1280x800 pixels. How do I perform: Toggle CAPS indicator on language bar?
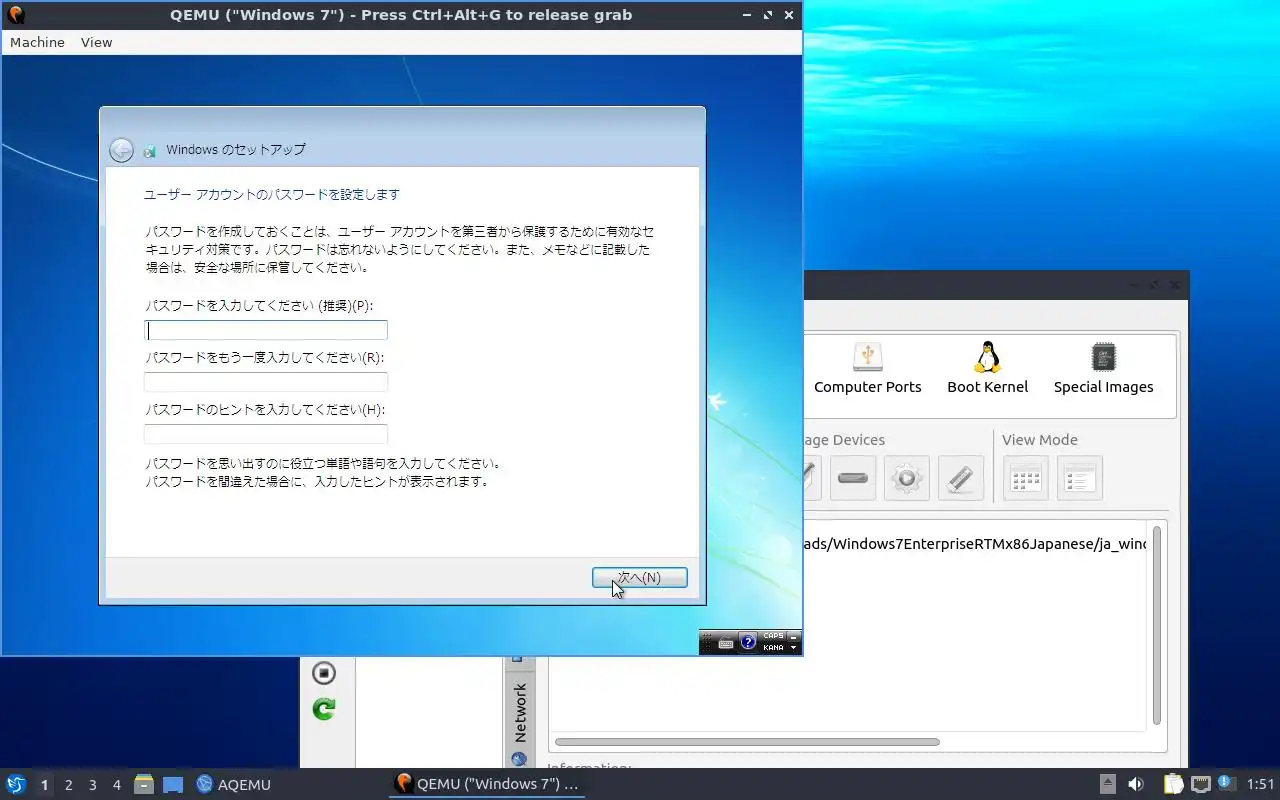773,636
